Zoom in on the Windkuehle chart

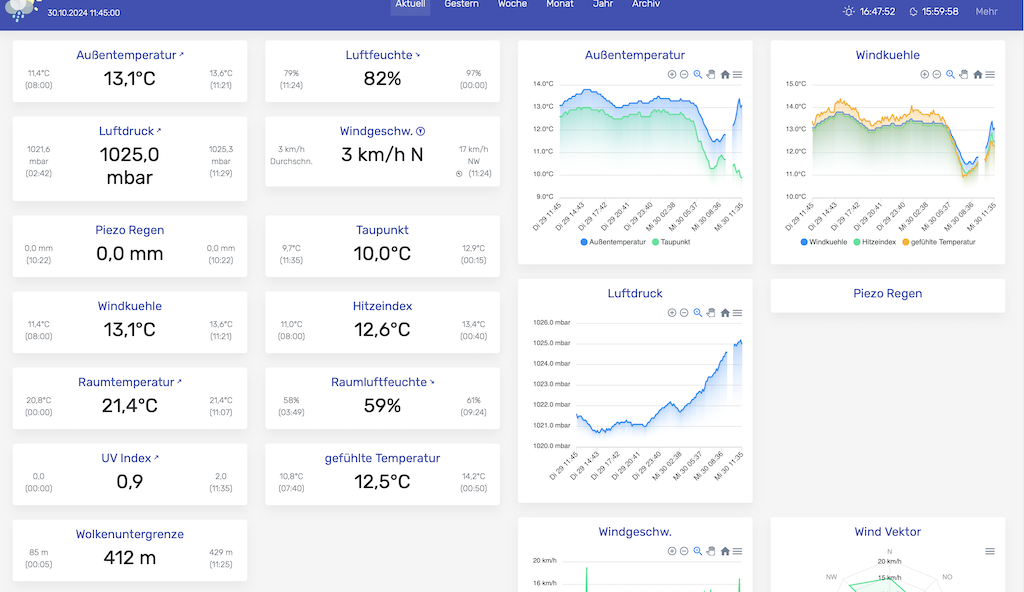(x=924, y=74)
